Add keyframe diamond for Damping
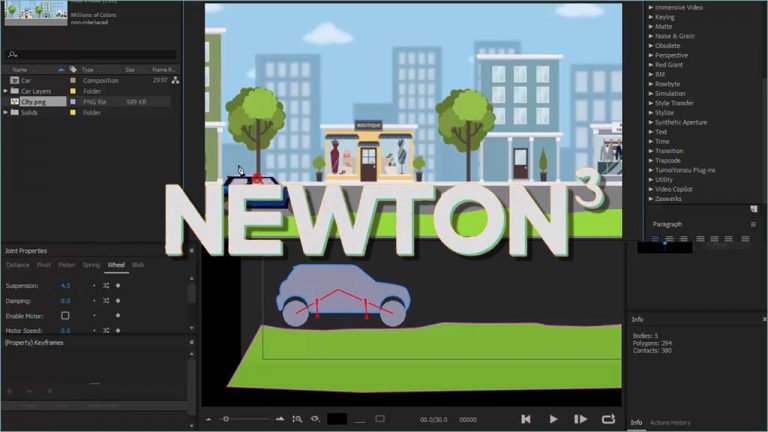The width and height of the screenshot is (768, 432). tap(118, 301)
